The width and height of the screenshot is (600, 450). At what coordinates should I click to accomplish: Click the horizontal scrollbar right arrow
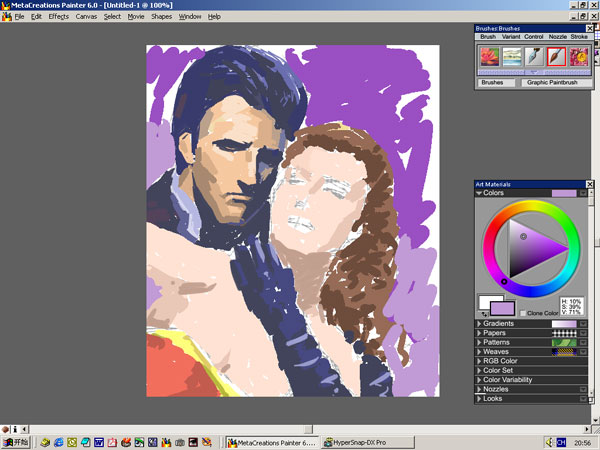[x=587, y=429]
